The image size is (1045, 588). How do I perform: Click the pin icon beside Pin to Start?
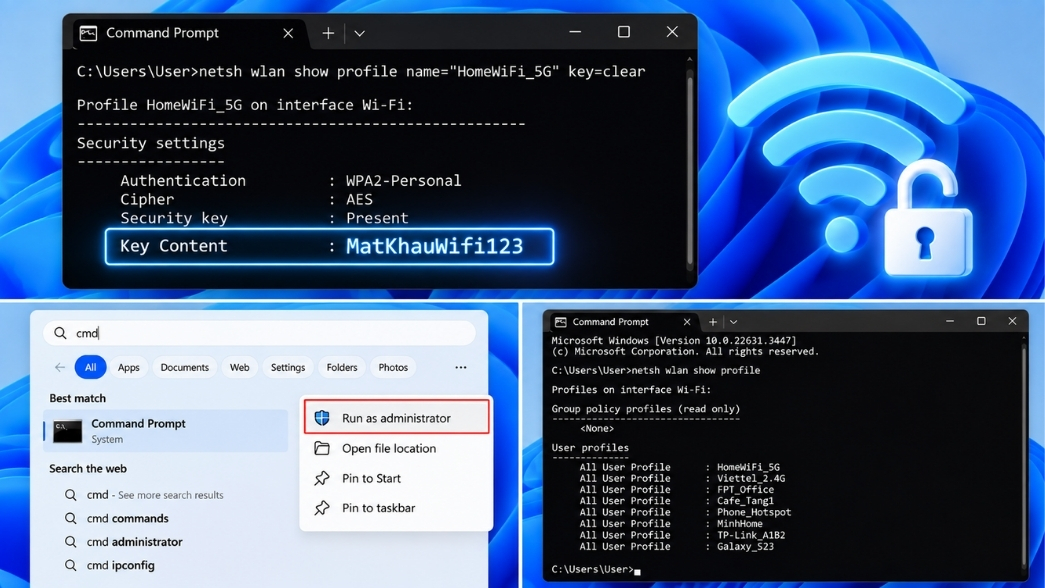click(x=322, y=478)
